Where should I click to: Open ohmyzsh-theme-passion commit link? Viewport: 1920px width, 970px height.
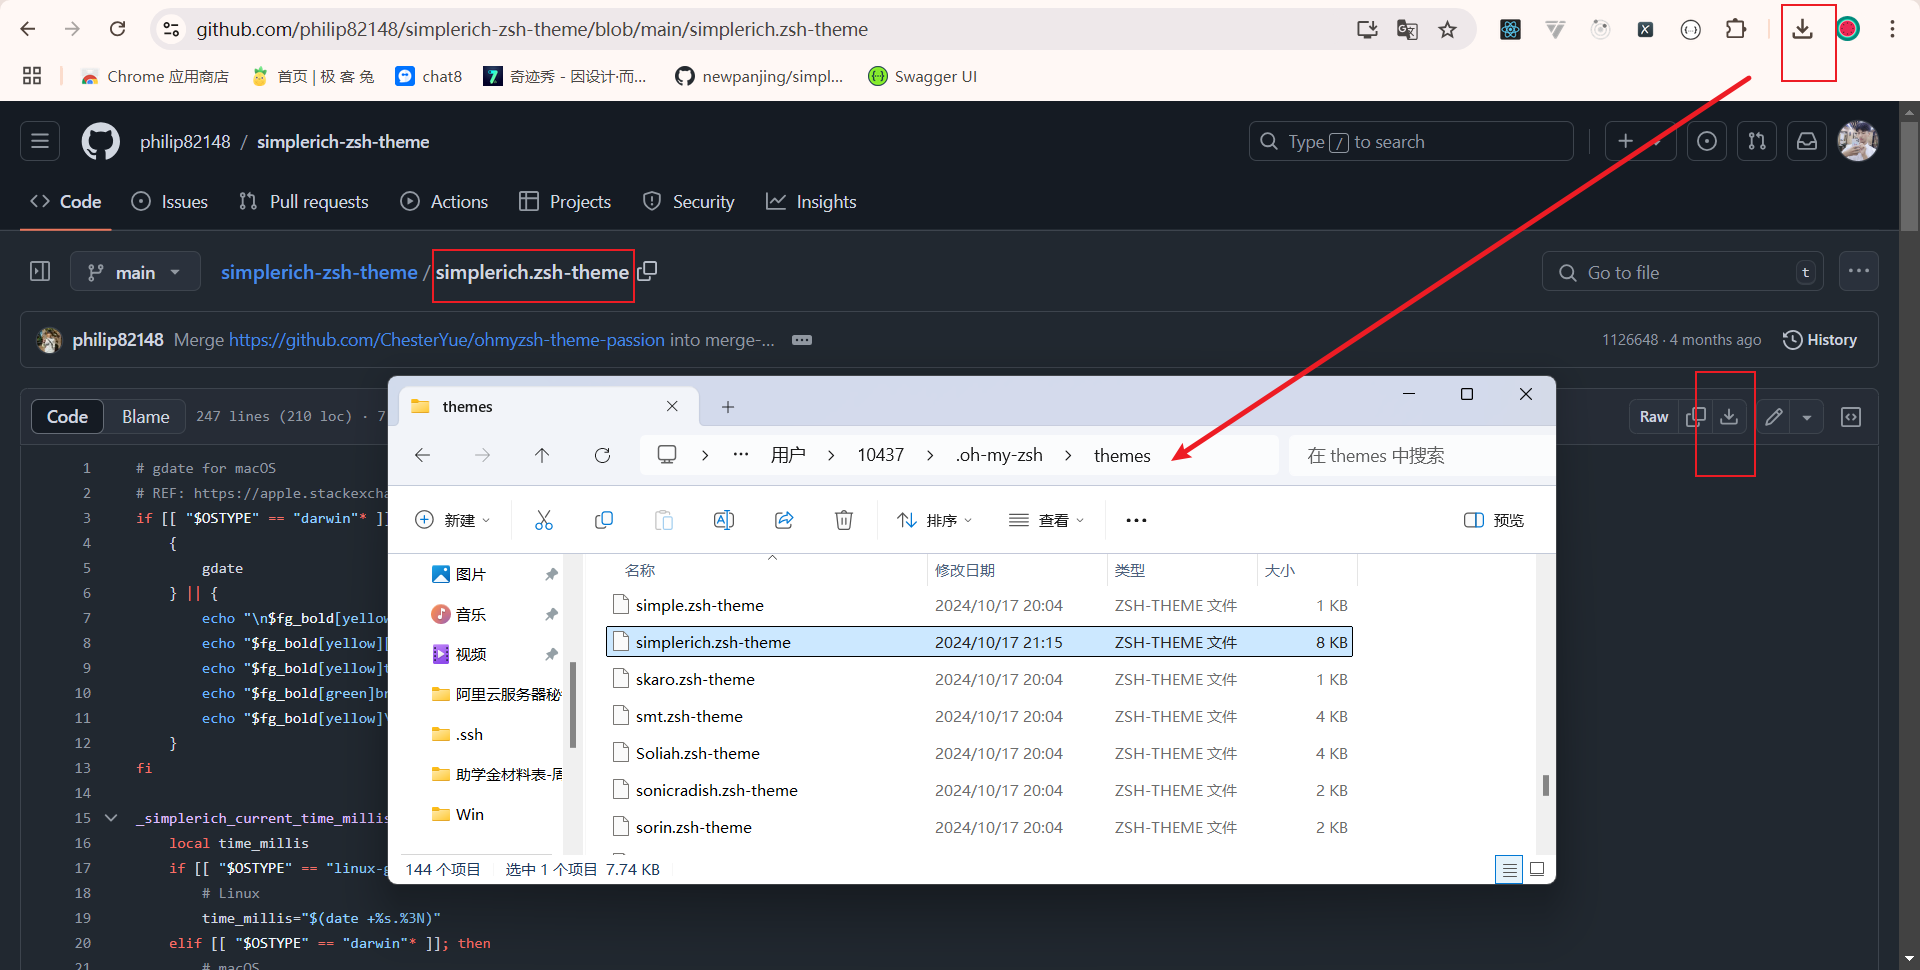pyautogui.click(x=447, y=340)
